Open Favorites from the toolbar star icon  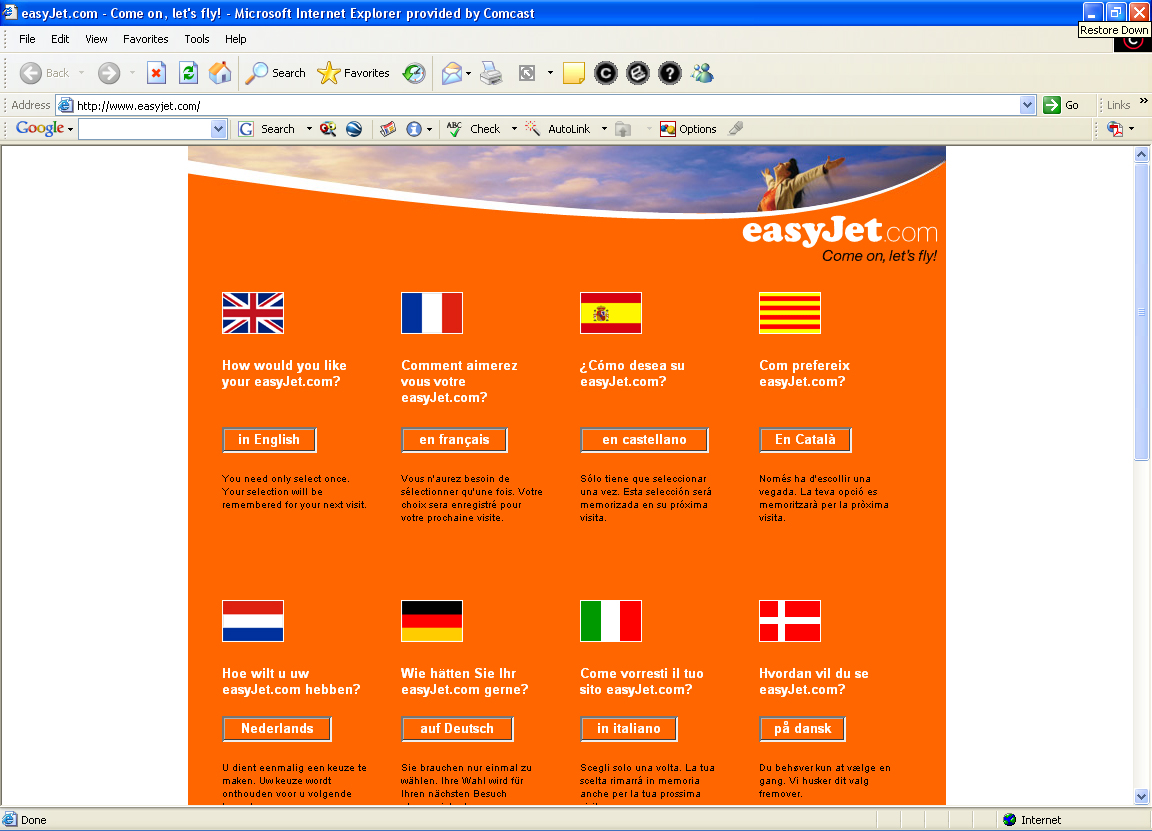point(355,72)
